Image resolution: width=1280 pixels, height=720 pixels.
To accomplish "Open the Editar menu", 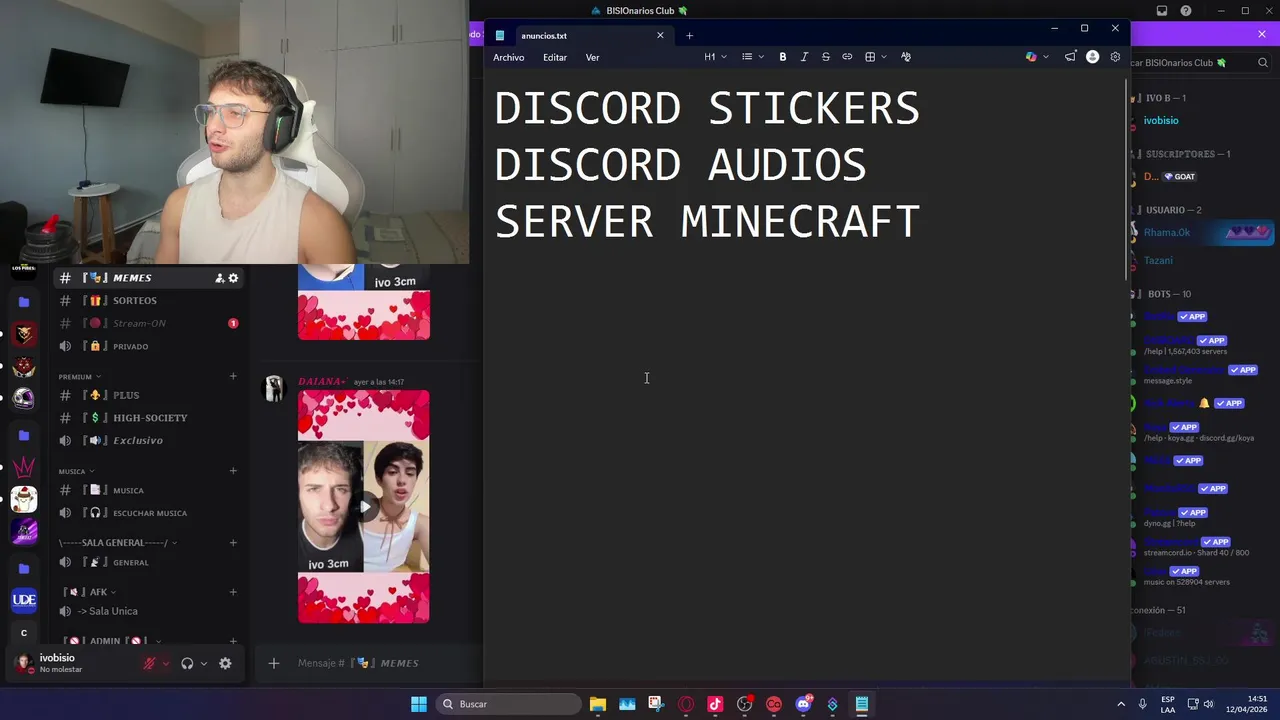I will (555, 57).
